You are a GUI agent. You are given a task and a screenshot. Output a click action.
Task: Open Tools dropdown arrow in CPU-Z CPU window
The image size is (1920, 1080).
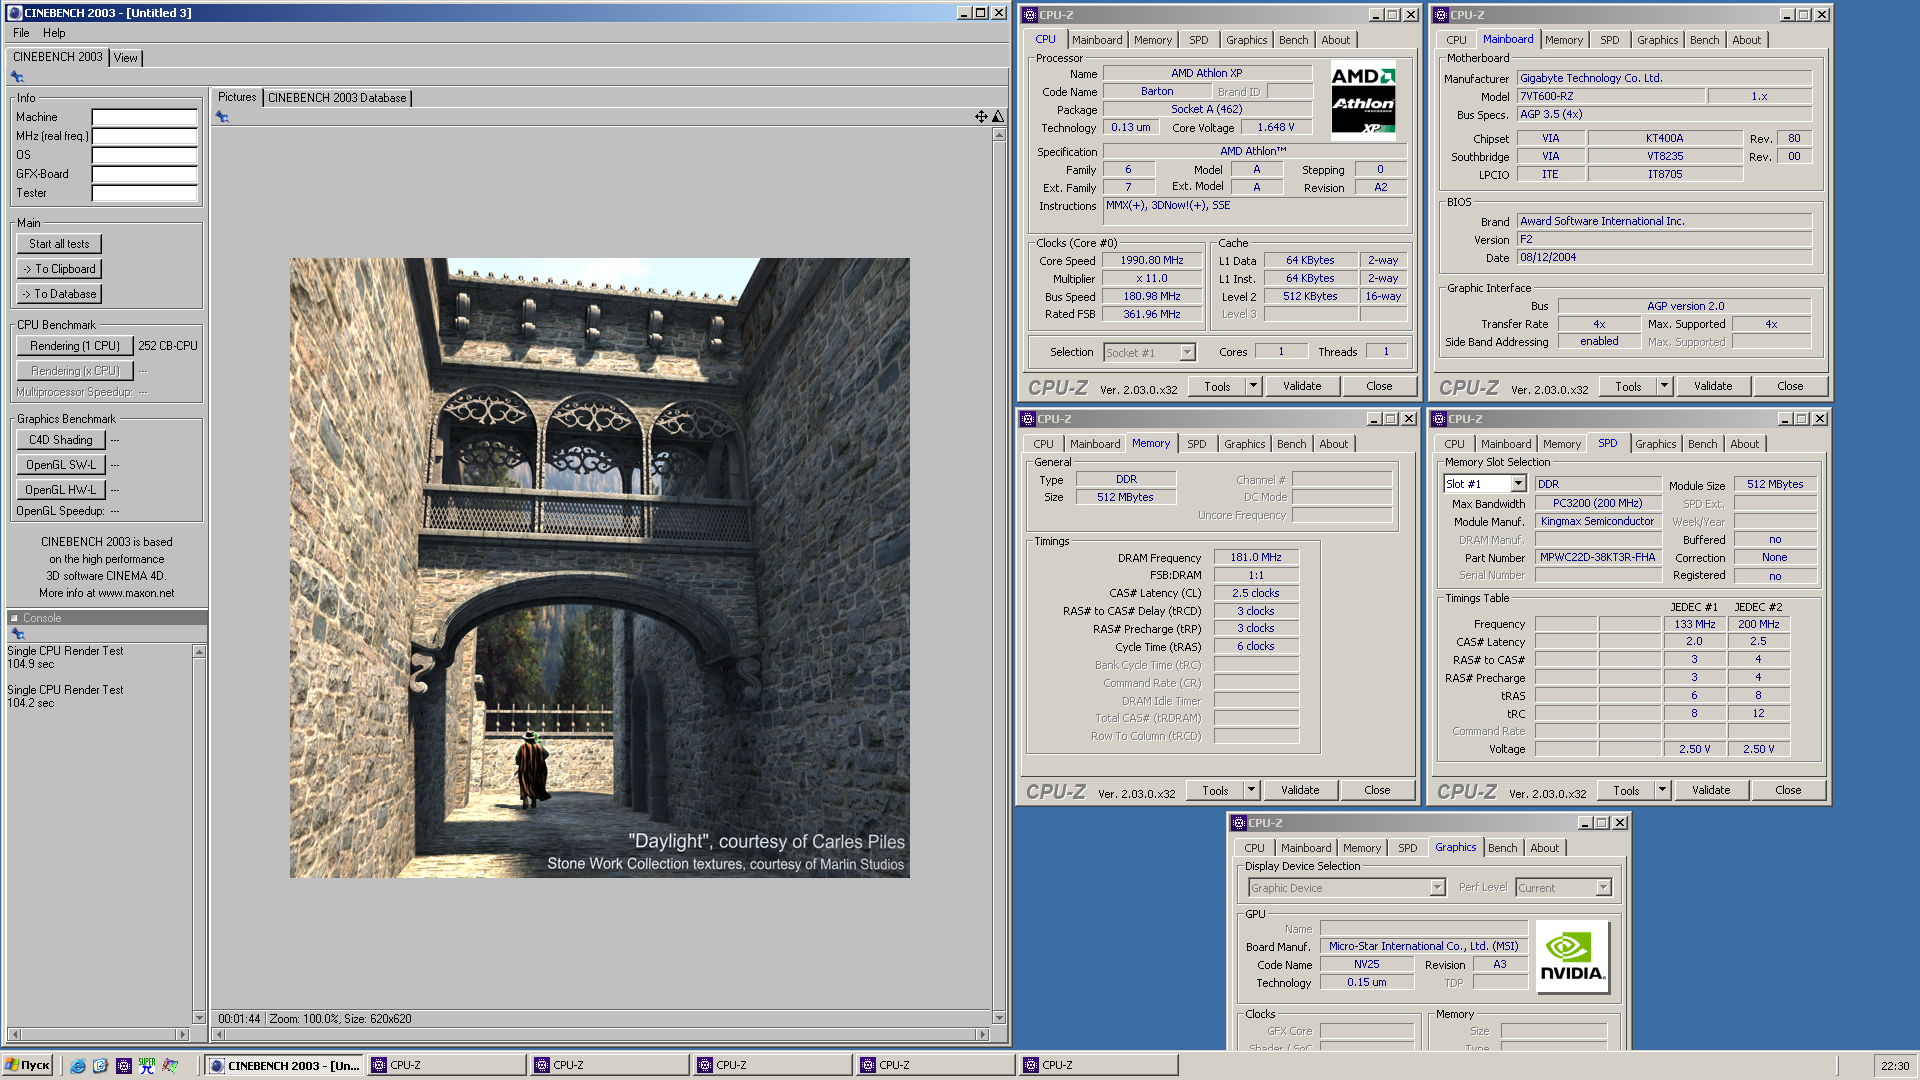click(x=1253, y=386)
